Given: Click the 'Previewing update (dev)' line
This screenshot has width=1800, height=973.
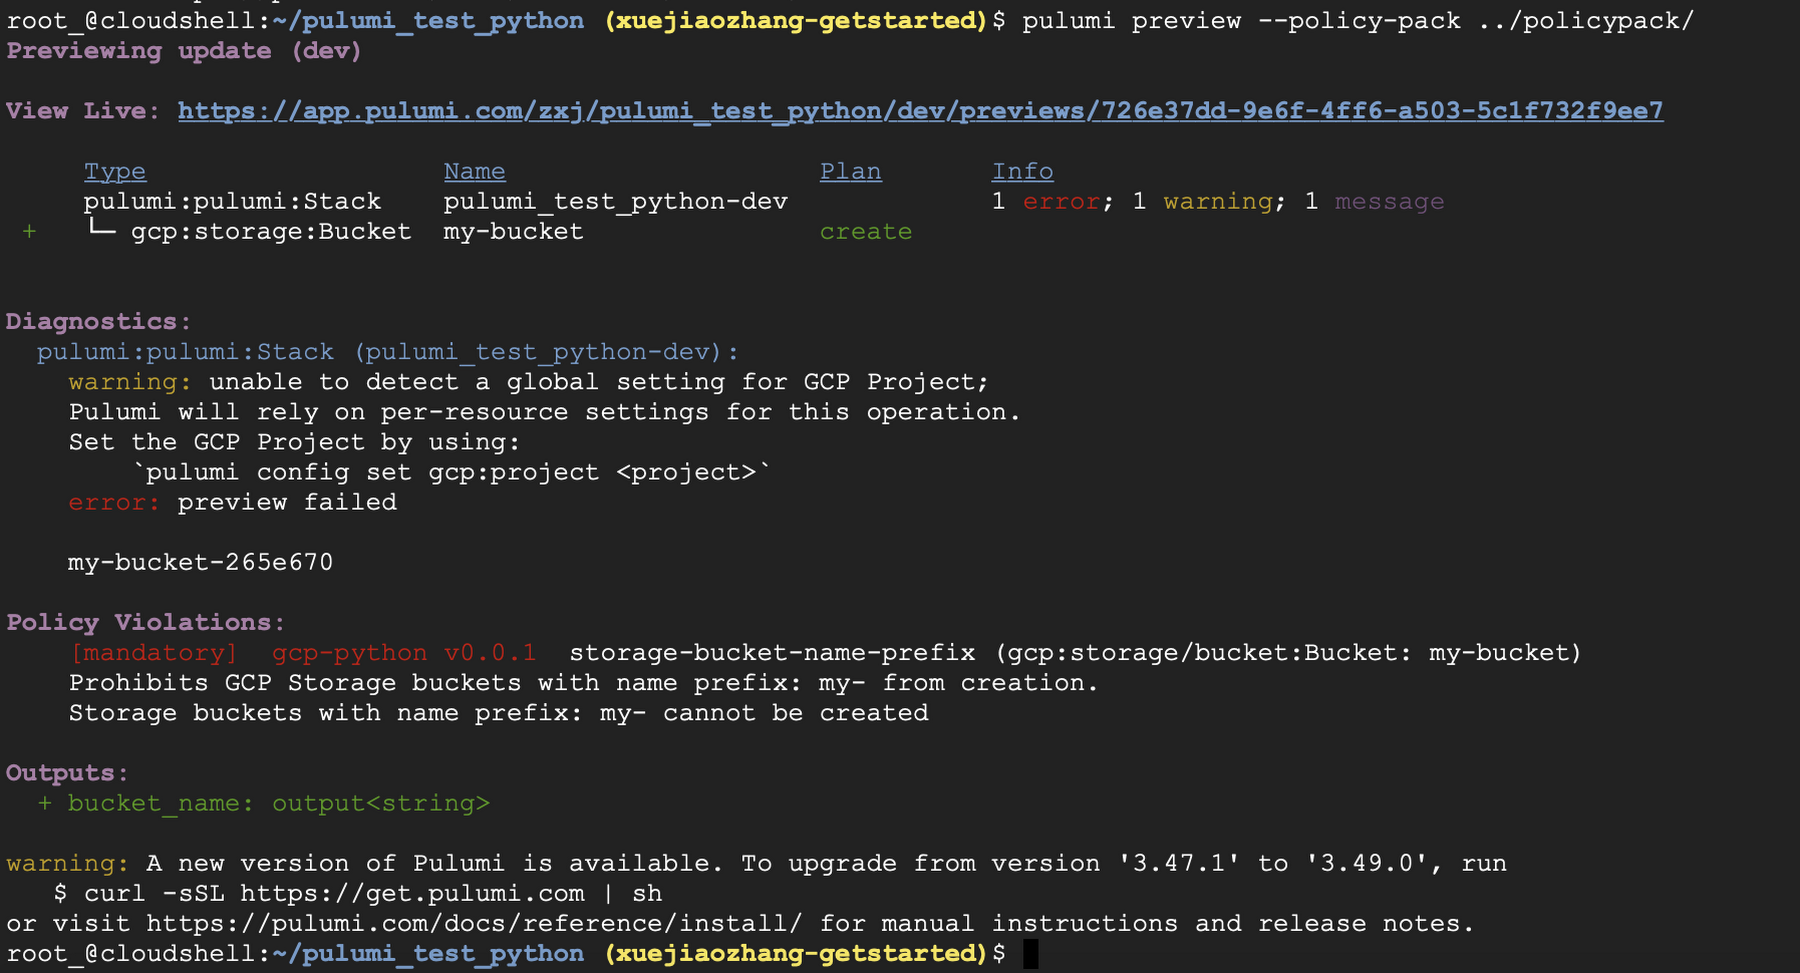Looking at the screenshot, I should (x=184, y=51).
